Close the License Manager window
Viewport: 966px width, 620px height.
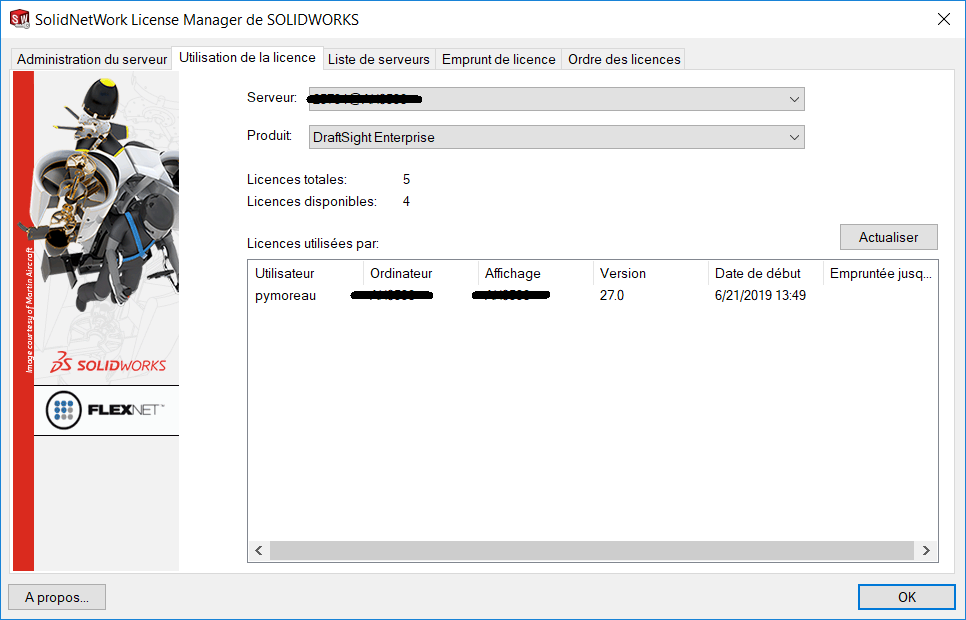point(943,19)
